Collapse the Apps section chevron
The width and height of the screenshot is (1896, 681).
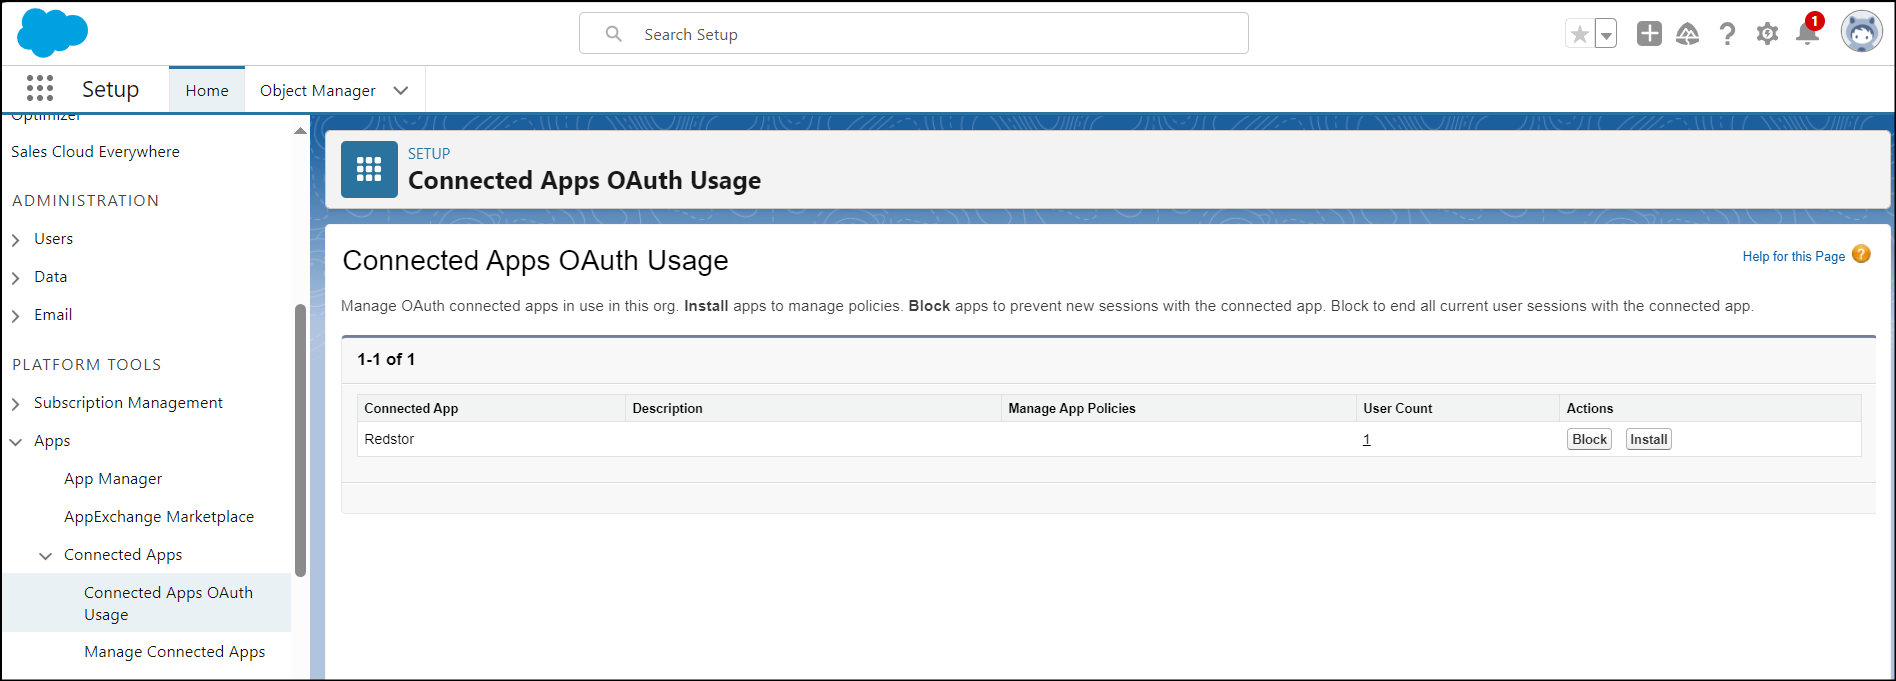point(16,441)
